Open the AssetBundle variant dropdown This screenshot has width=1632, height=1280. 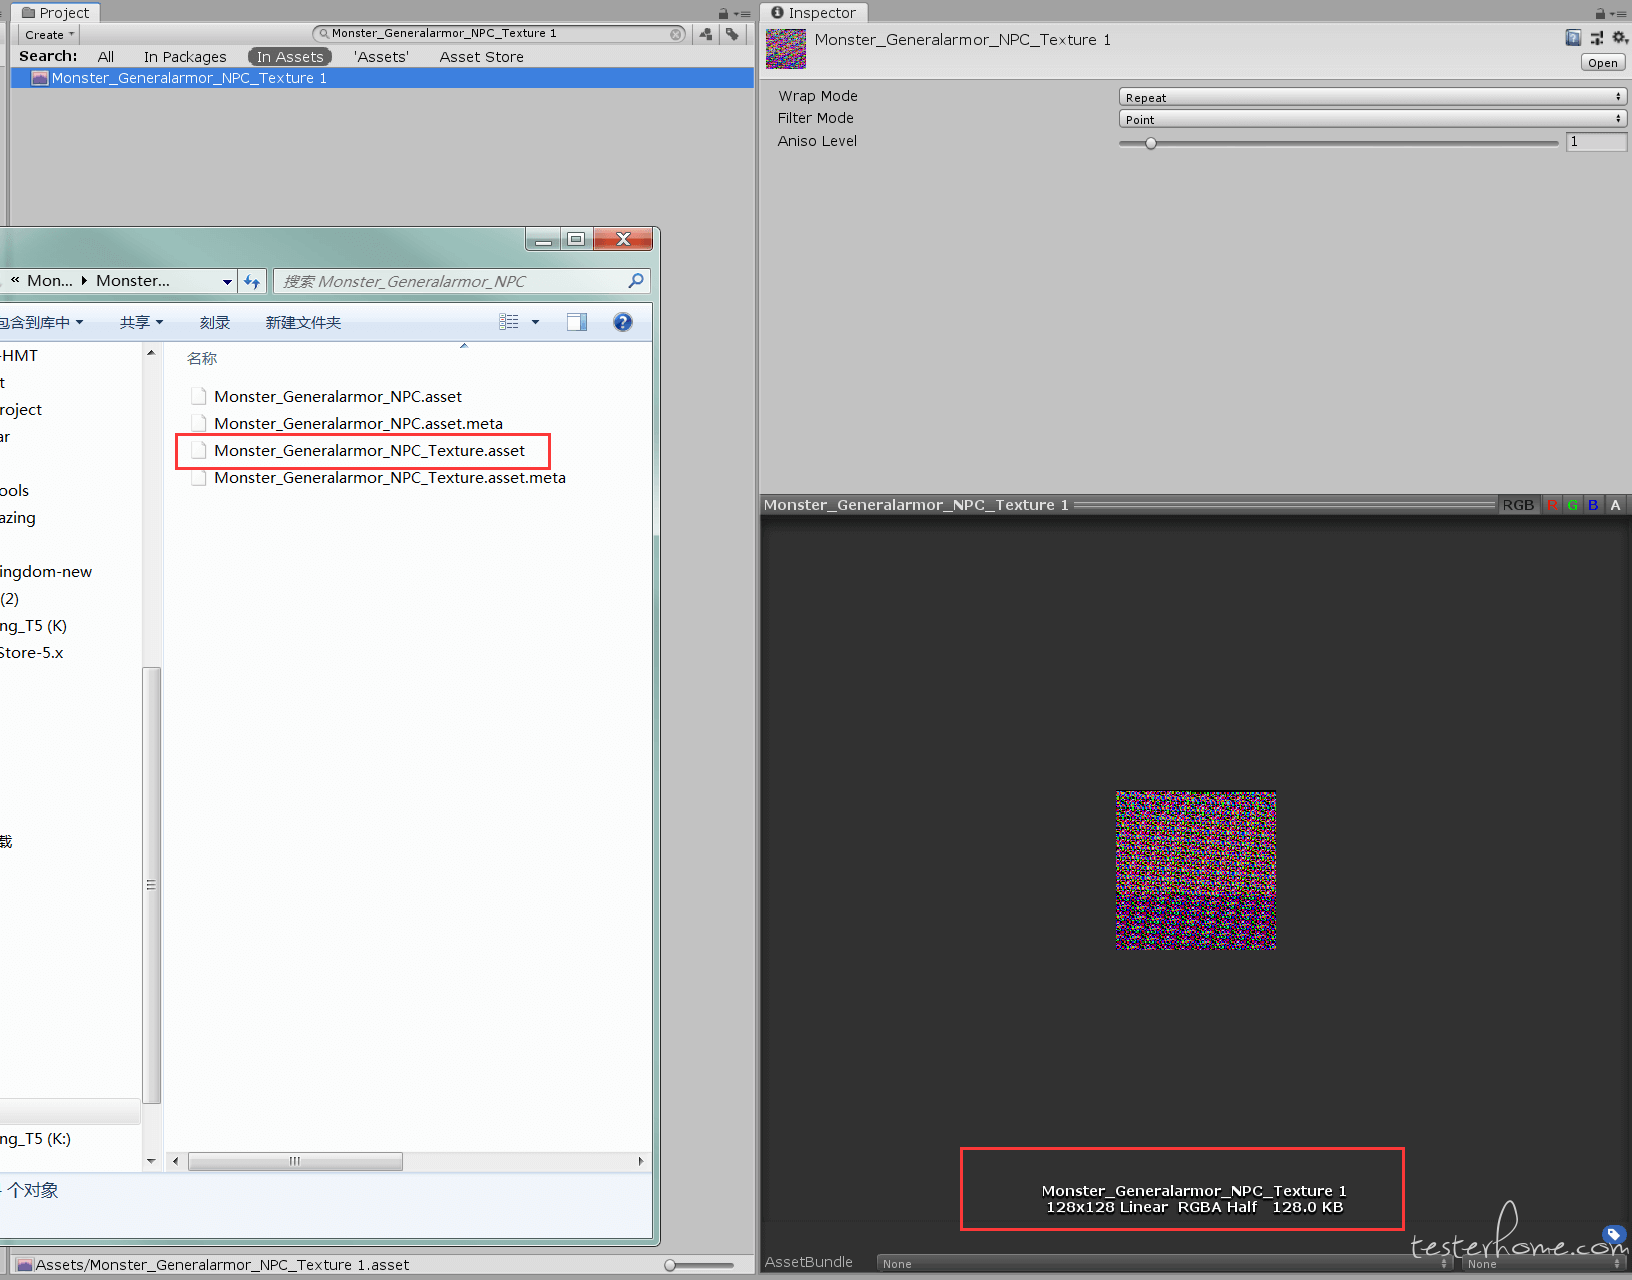(x=1543, y=1264)
